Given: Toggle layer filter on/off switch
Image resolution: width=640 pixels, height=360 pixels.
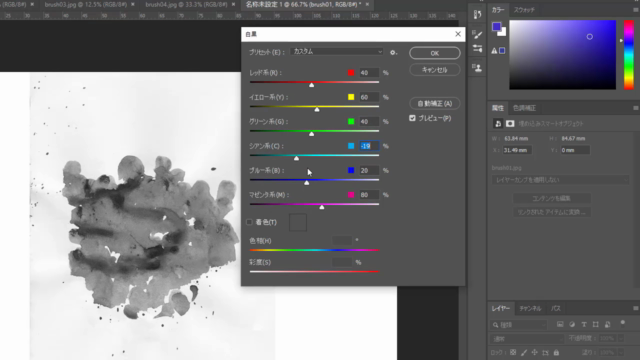Looking at the screenshot, I should point(622,324).
